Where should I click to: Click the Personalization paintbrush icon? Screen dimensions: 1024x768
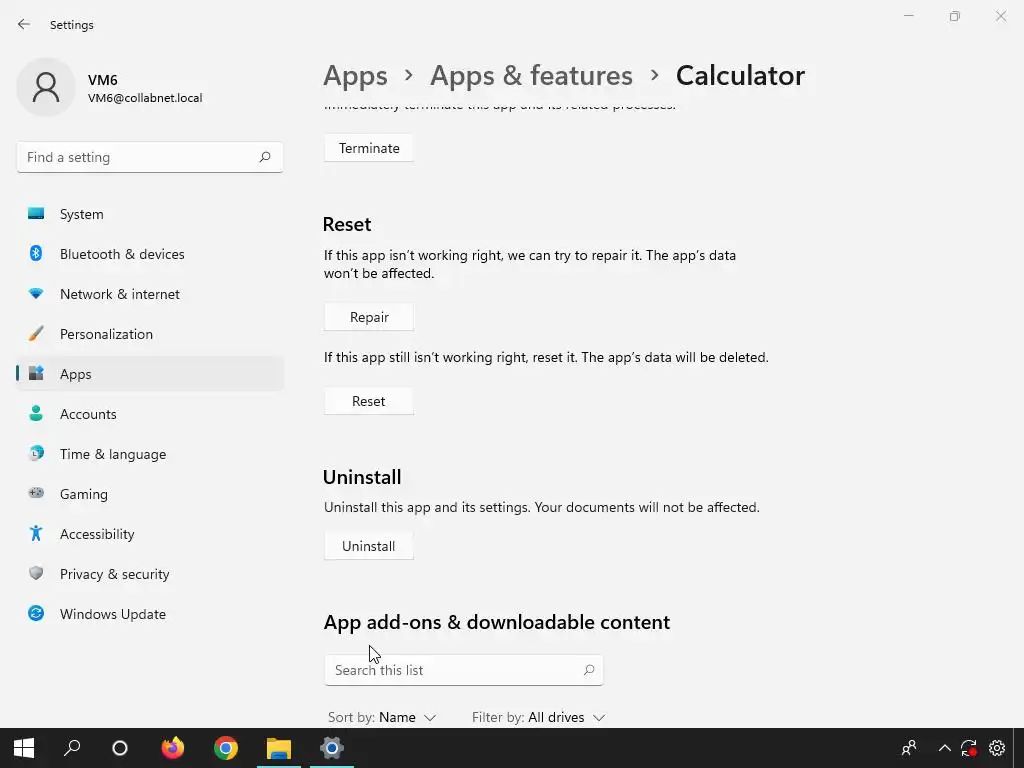coord(36,334)
